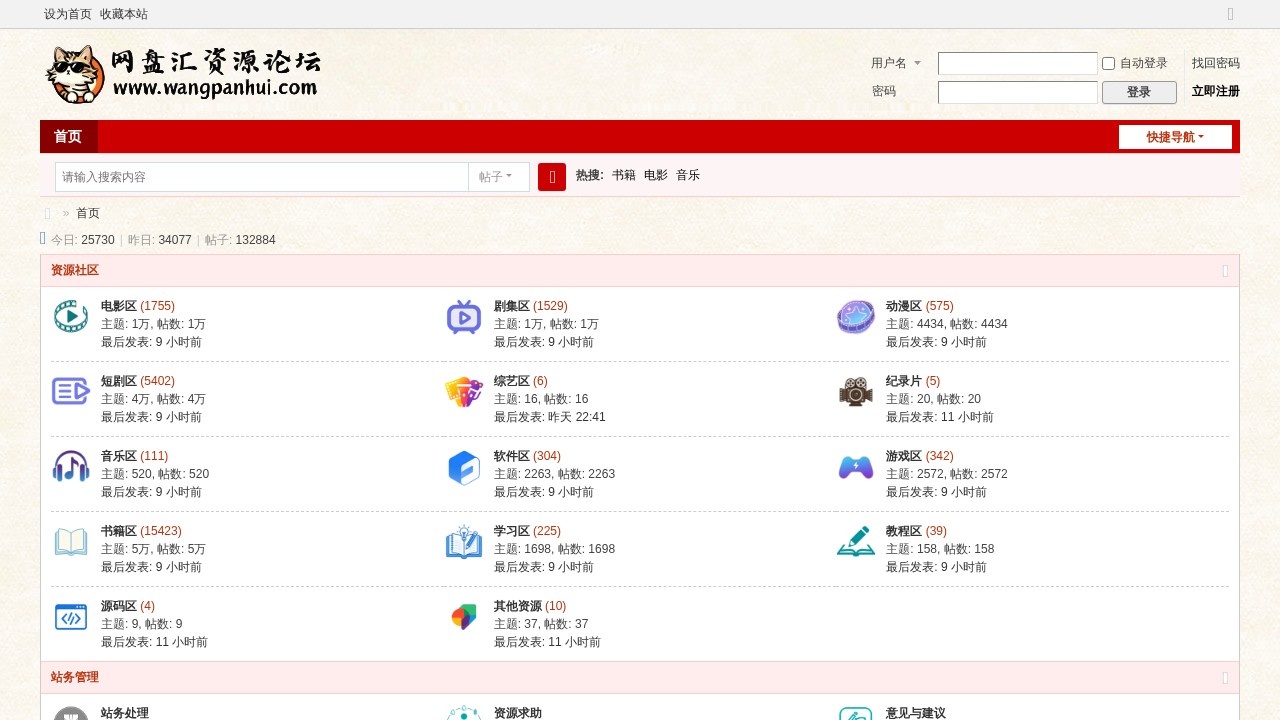Focus the 请输入搜索内容 search box

[x=262, y=177]
